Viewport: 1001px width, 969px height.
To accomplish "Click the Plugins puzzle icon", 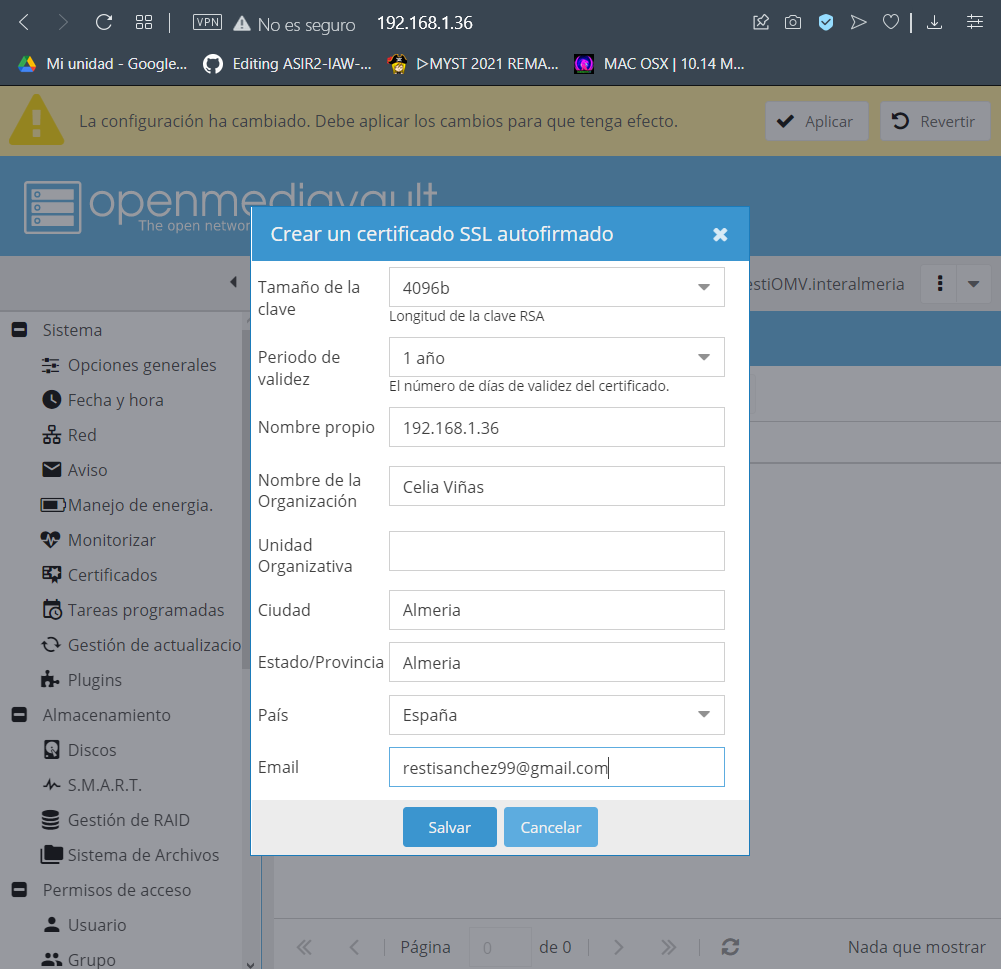I will click(x=50, y=680).
